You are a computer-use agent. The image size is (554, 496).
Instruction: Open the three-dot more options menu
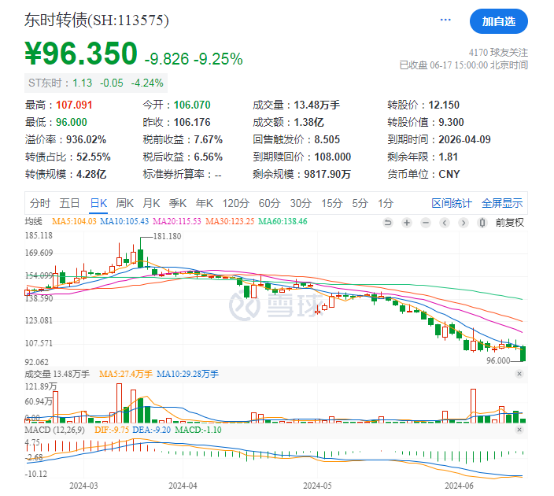click(x=445, y=20)
